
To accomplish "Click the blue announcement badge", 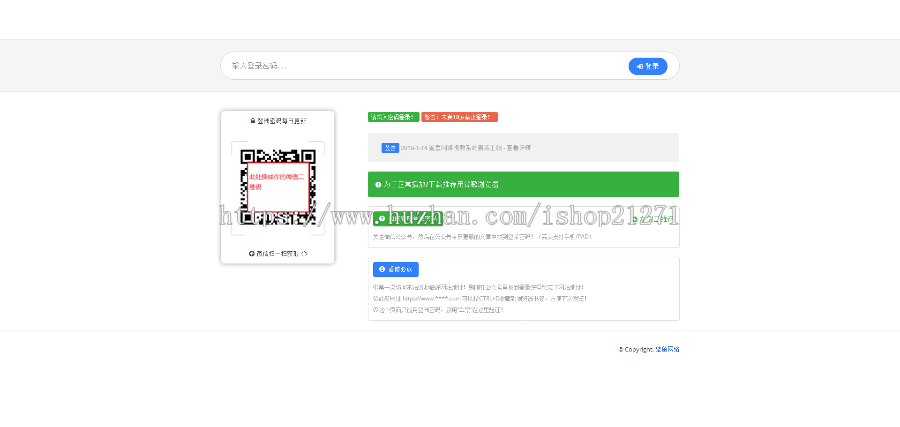I will coord(390,148).
